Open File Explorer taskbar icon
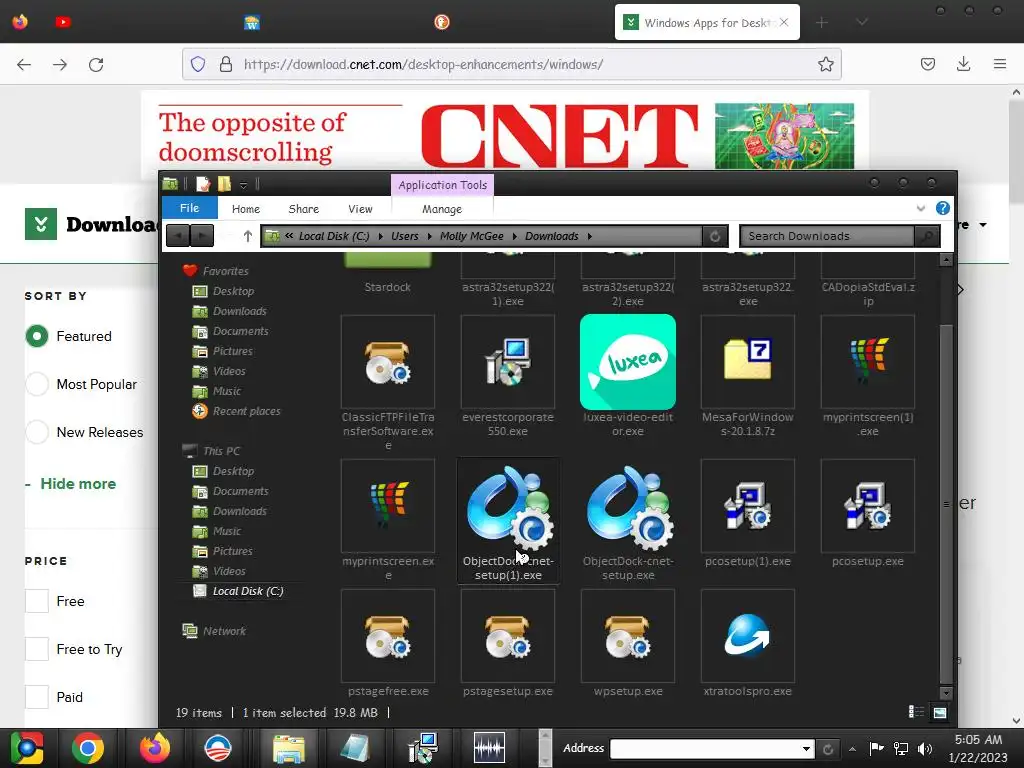This screenshot has height=768, width=1024. [289, 748]
